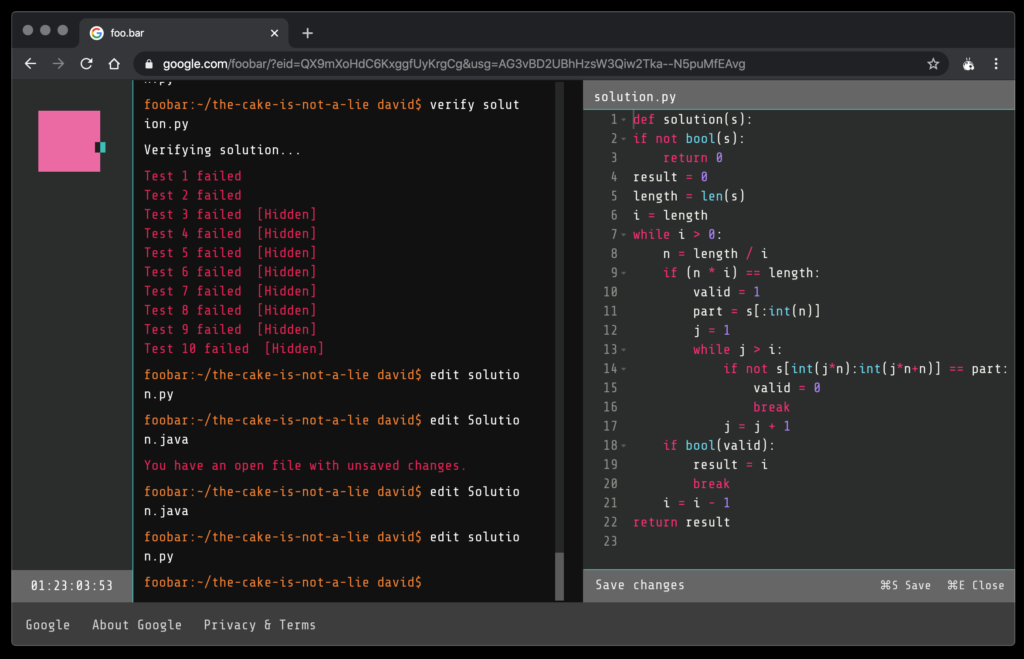Viewport: 1024px width, 659px height.
Task: Collapse the fold at line 18
Action: click(x=624, y=445)
